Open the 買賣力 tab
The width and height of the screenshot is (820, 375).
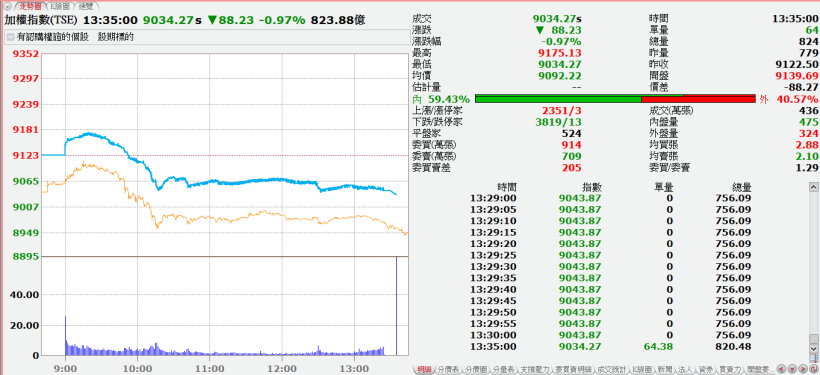tap(730, 369)
